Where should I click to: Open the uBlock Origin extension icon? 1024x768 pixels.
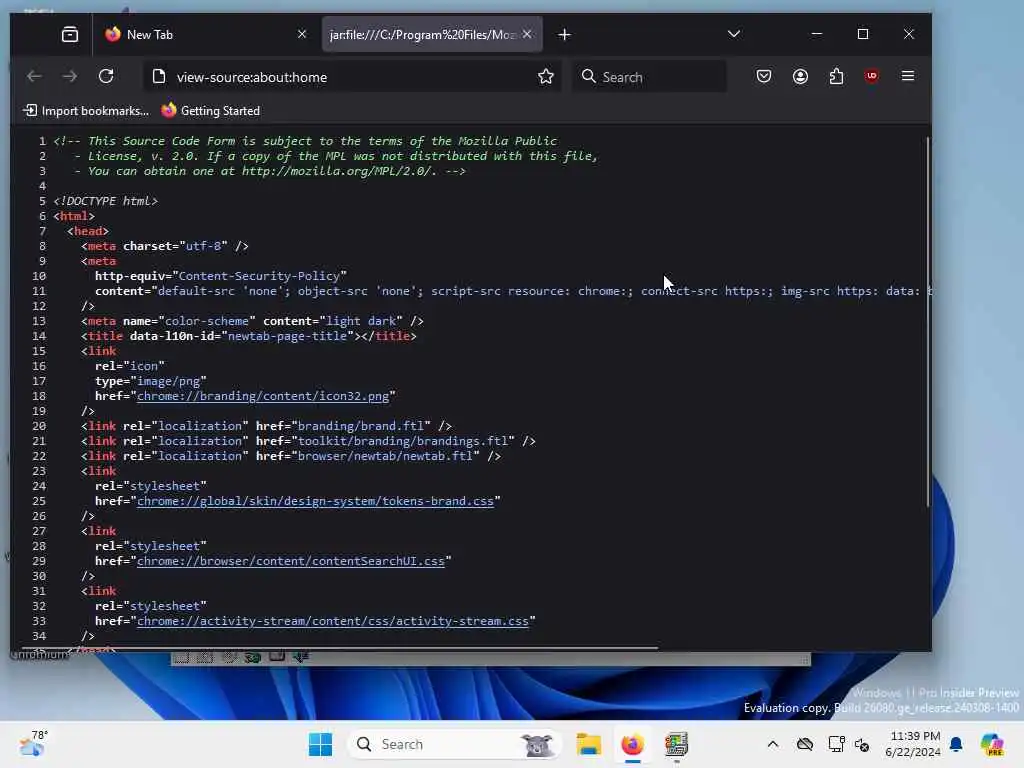pyautogui.click(x=871, y=76)
